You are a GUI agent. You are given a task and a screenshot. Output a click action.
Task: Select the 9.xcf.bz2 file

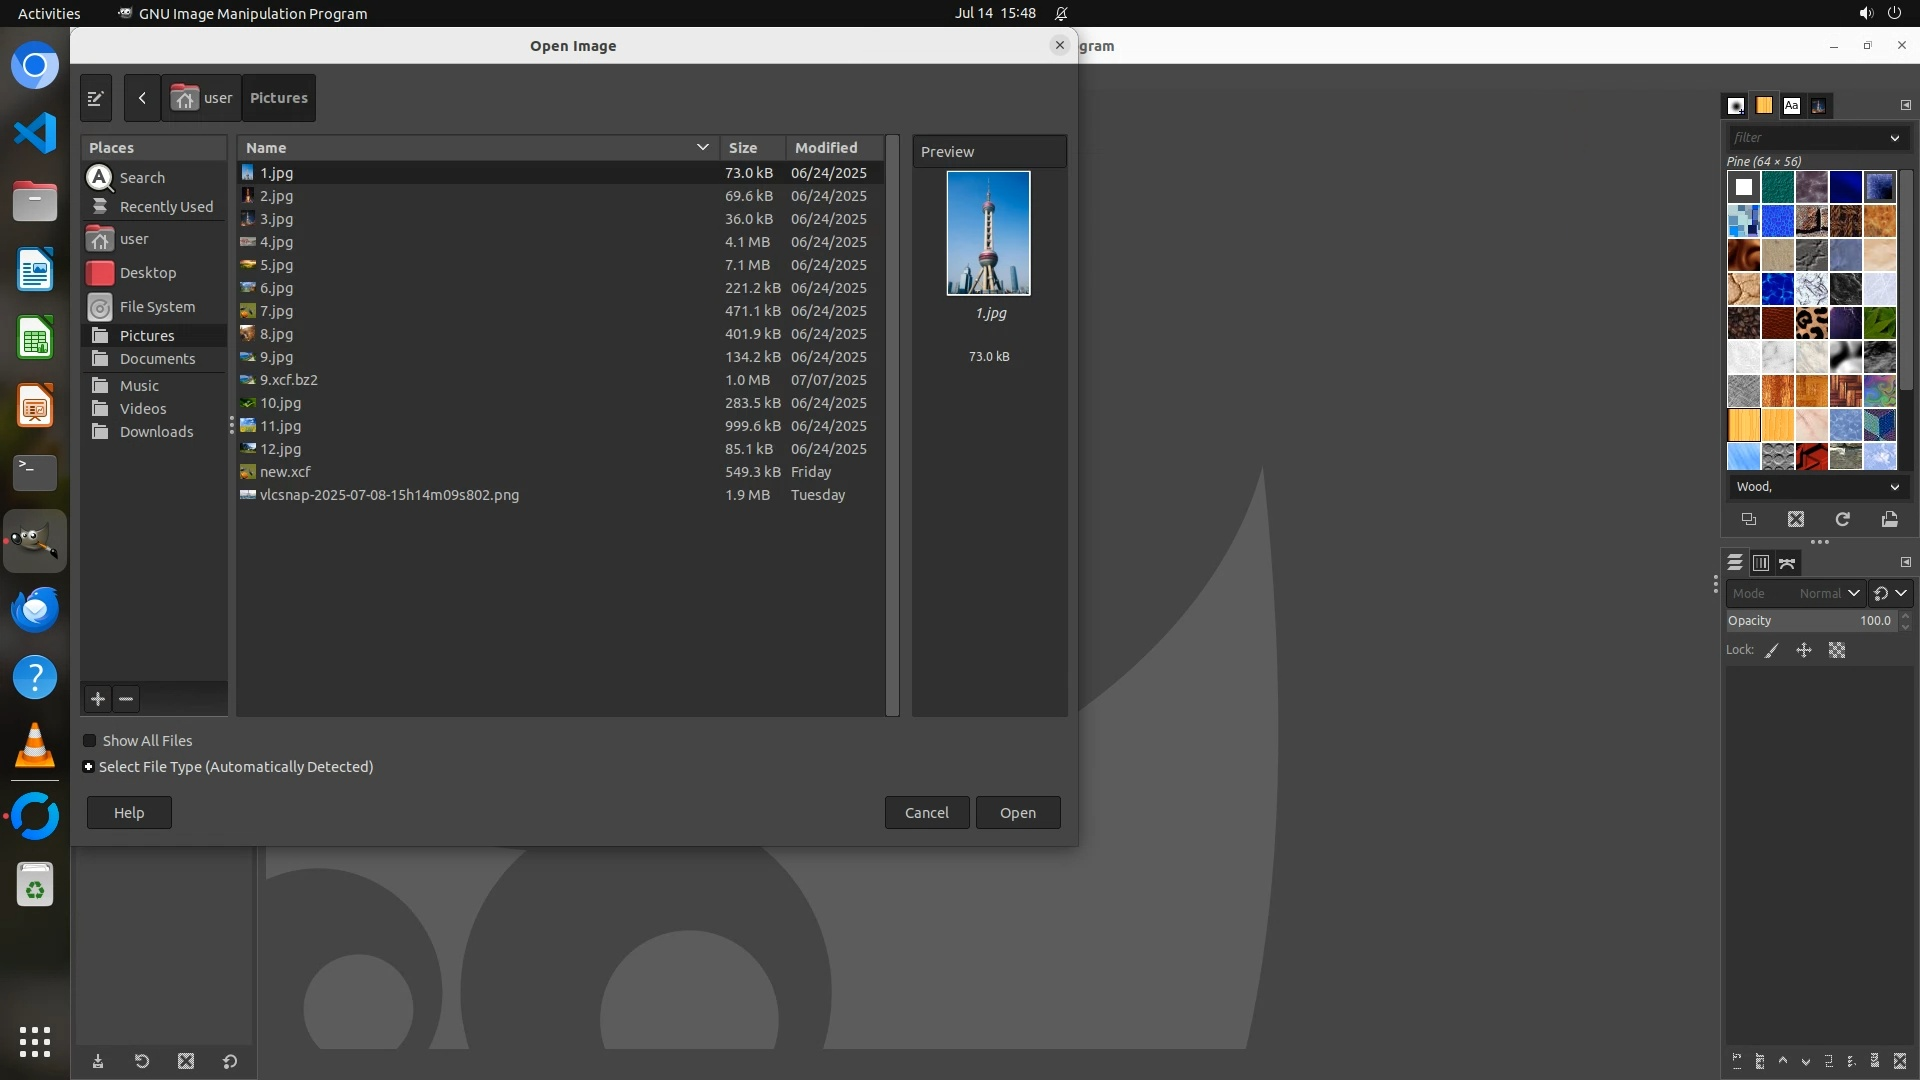pyautogui.click(x=288, y=380)
